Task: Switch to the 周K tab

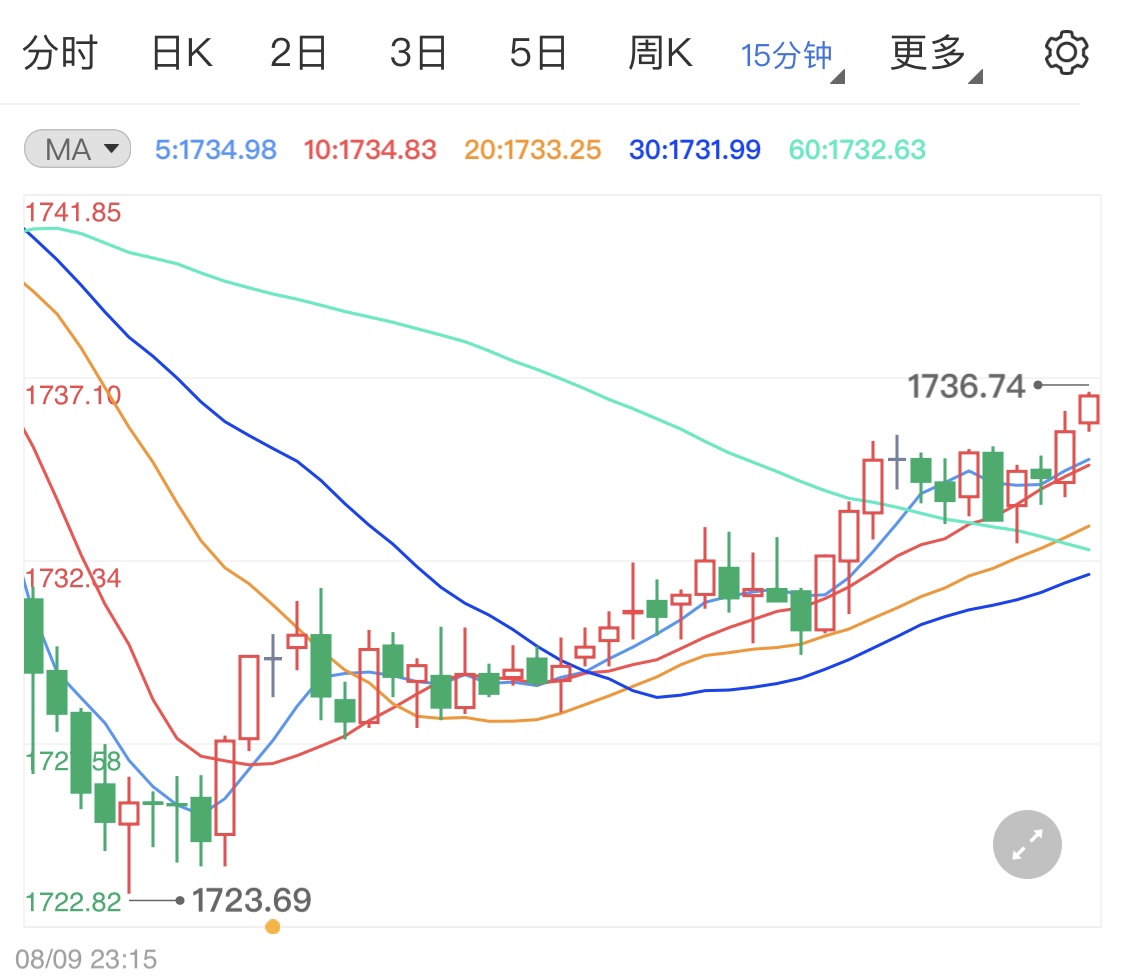Action: [660, 53]
